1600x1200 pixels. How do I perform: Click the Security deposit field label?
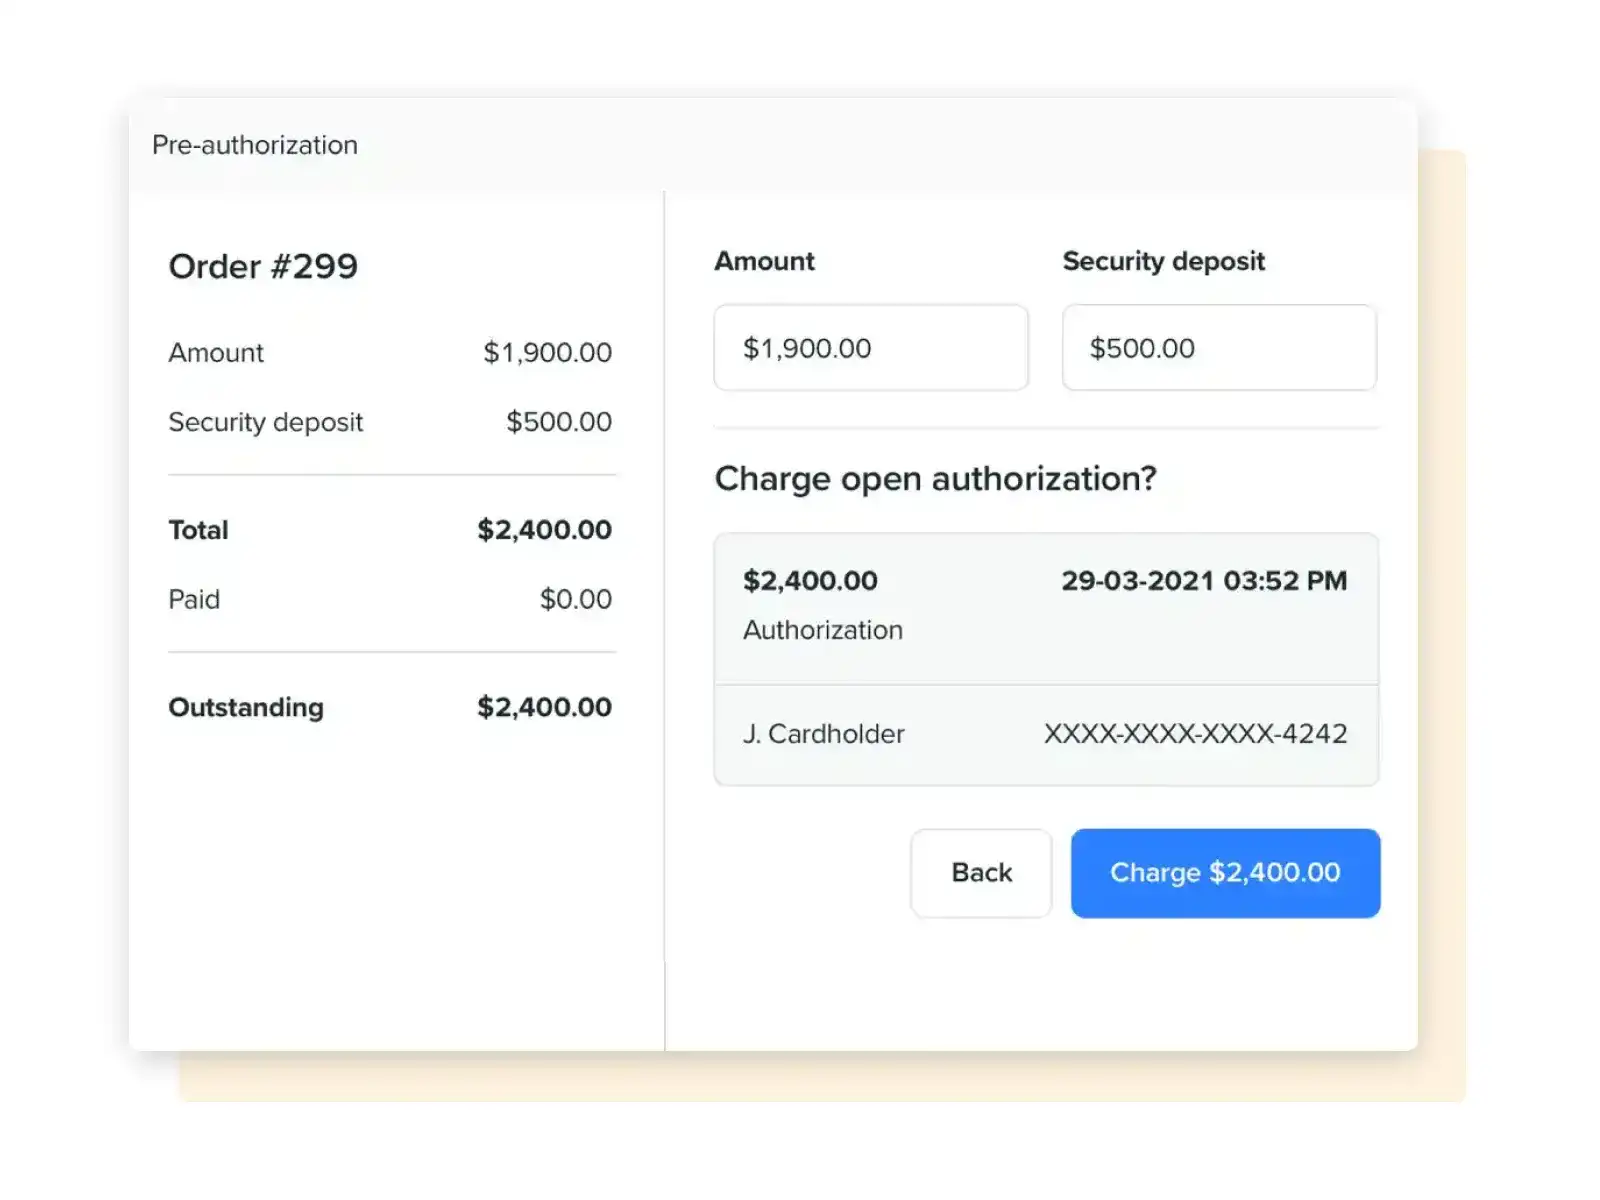click(1163, 261)
